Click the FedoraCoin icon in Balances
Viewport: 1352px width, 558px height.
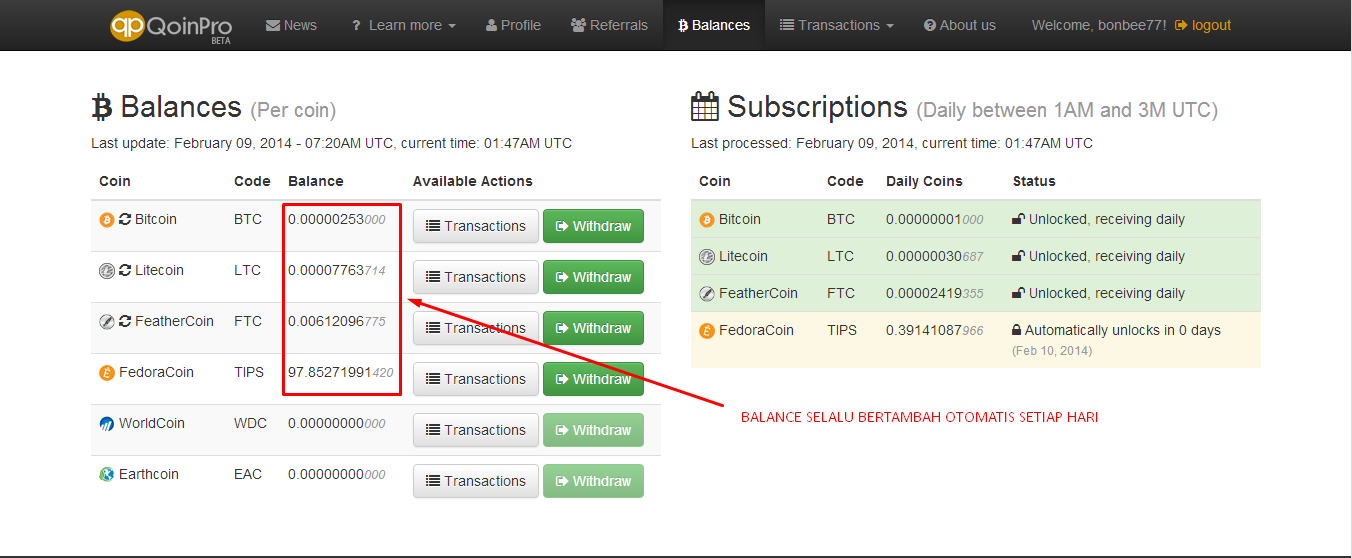click(107, 372)
